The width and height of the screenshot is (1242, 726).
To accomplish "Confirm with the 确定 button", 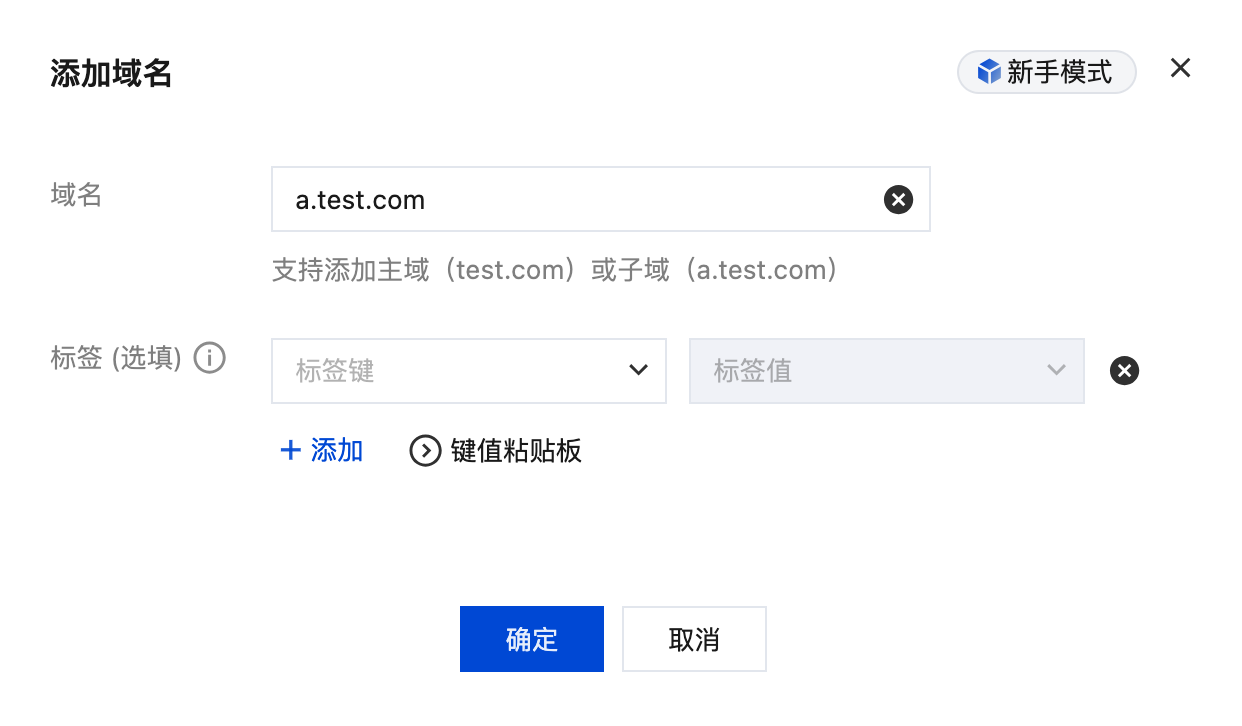I will (531, 639).
